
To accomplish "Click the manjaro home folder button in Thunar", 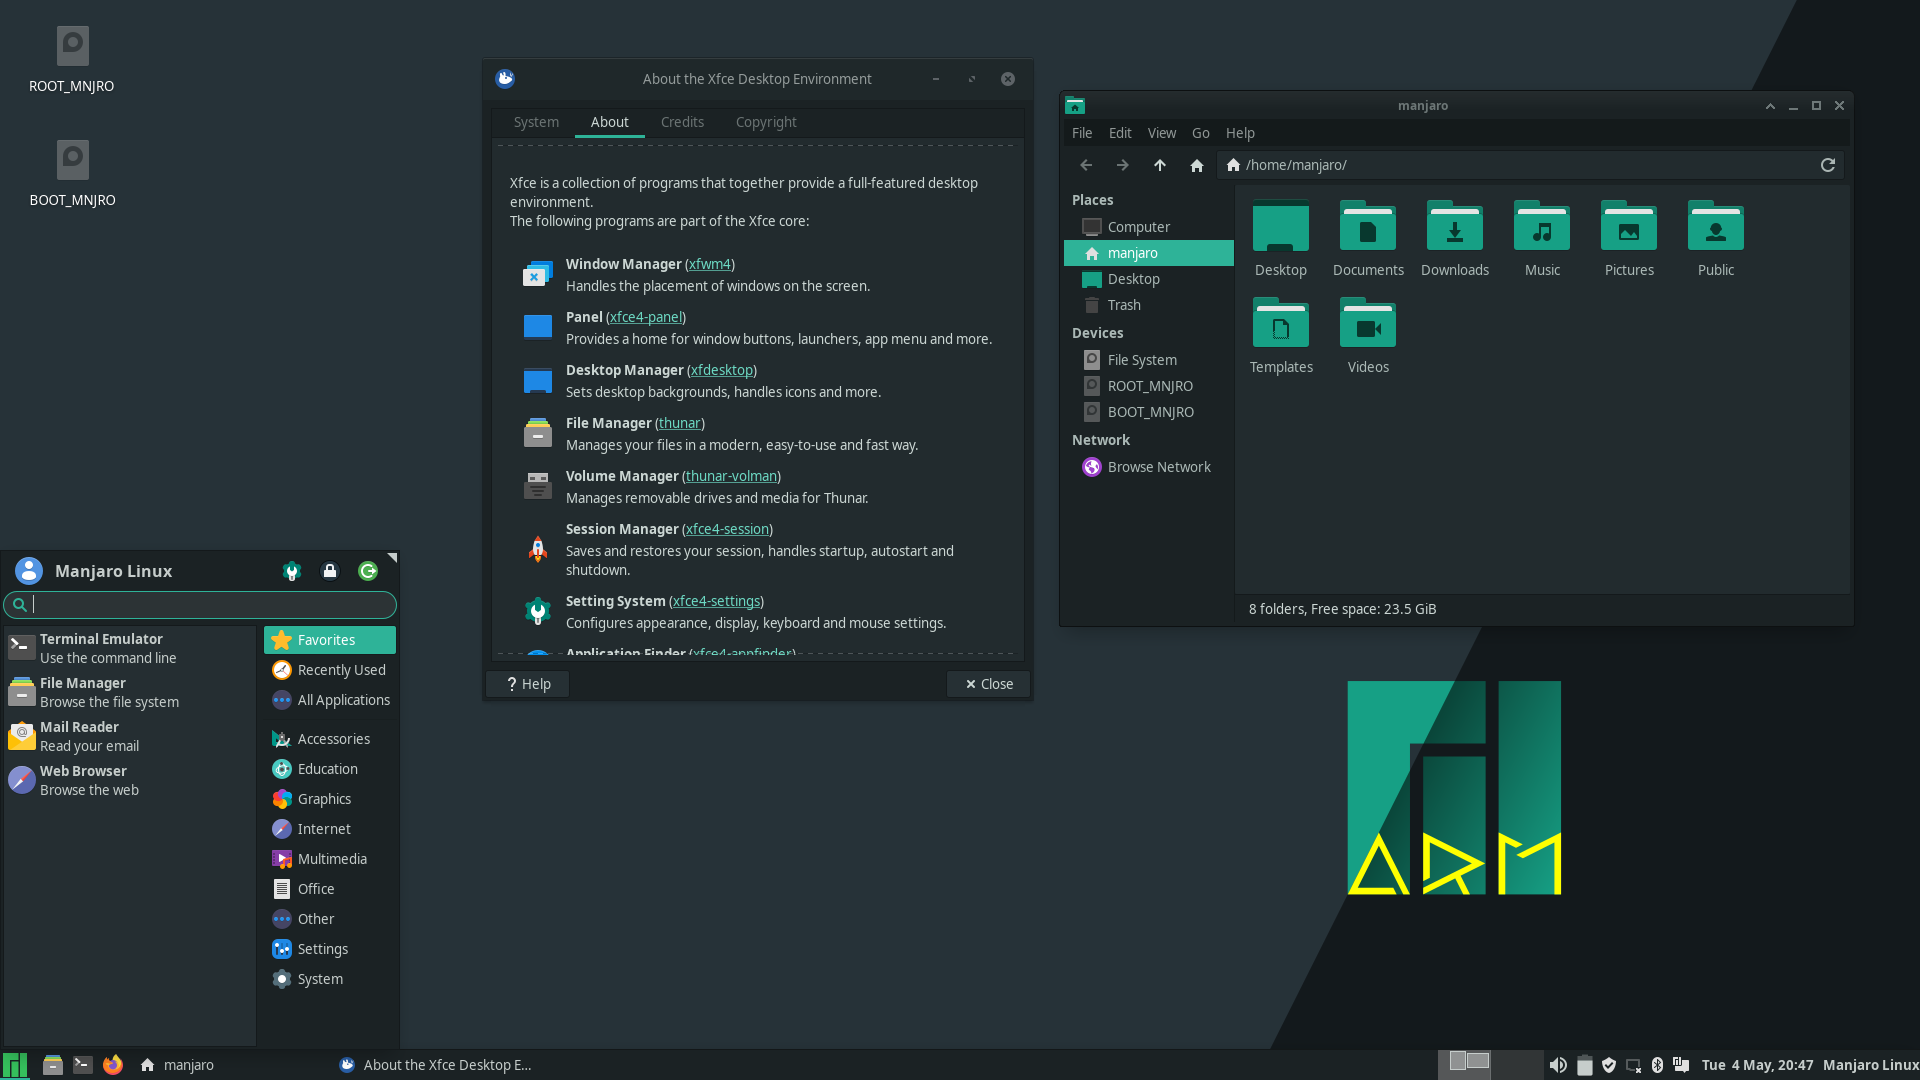I will coord(1131,252).
